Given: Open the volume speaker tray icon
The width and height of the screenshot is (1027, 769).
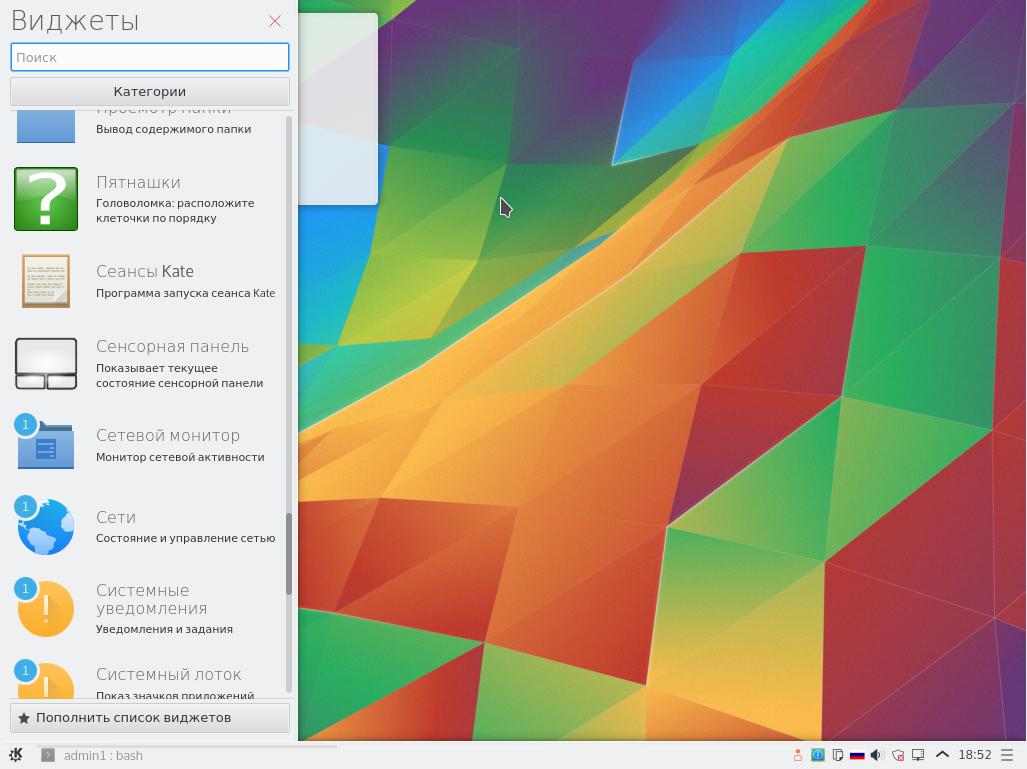Looking at the screenshot, I should 877,755.
